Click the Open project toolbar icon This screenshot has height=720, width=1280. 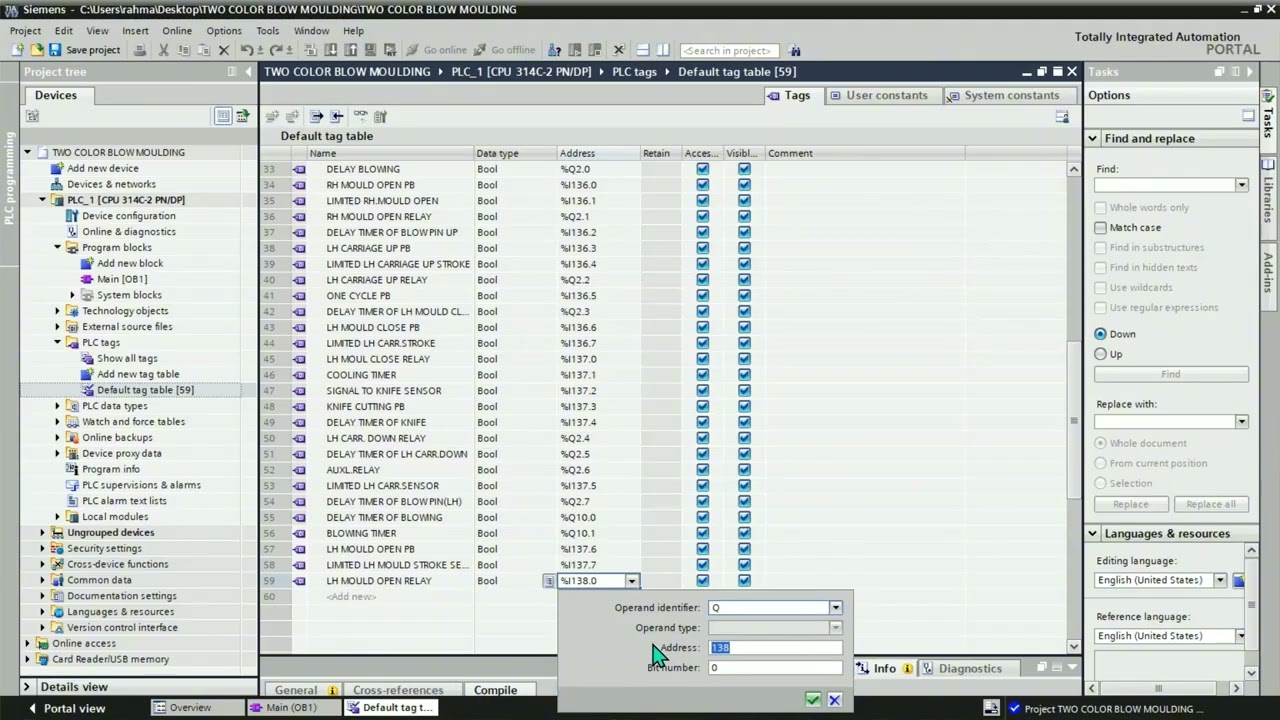[36, 50]
